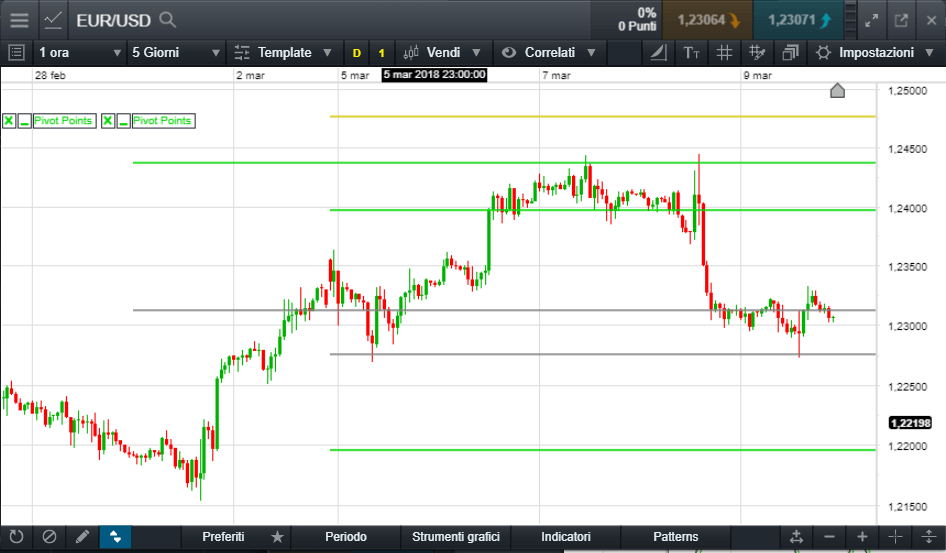Click the circle-slash clear drawings icon
The width and height of the screenshot is (946, 553).
click(x=49, y=536)
